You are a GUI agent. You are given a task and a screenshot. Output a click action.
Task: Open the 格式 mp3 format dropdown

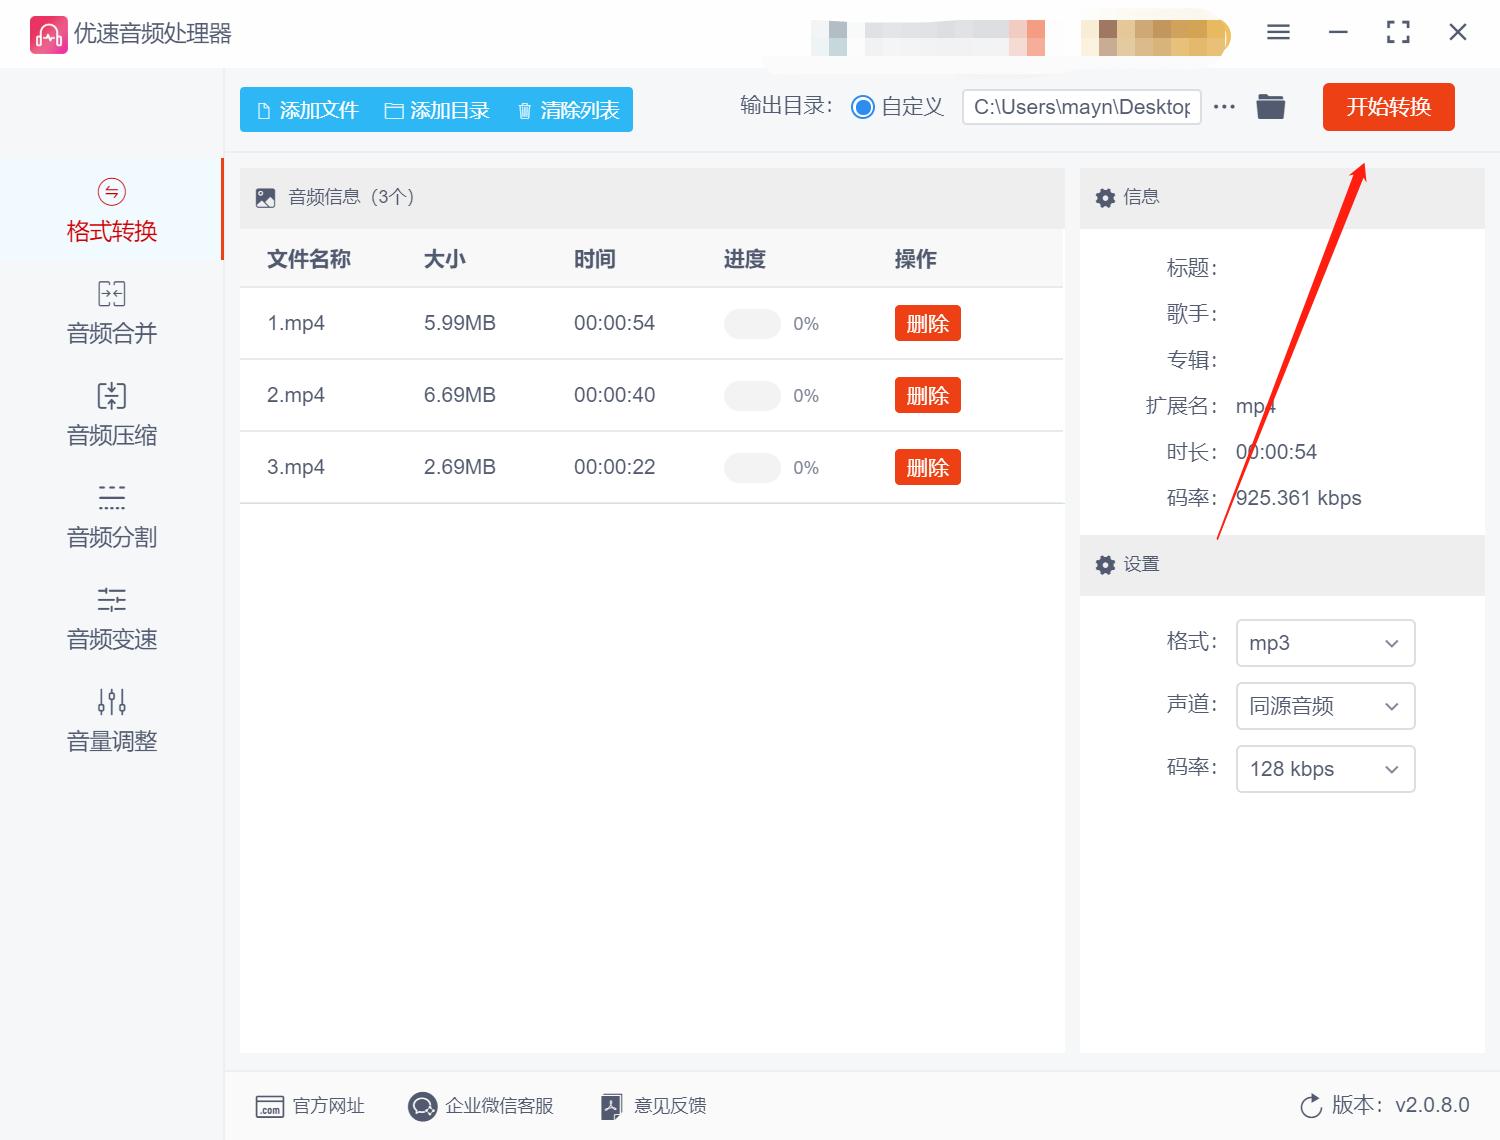1325,643
